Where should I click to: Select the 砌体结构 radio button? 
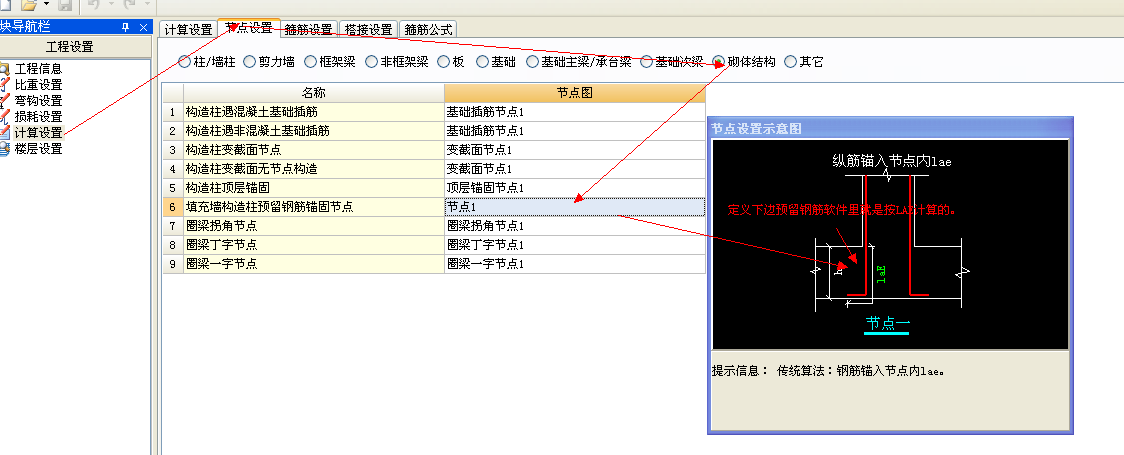click(x=718, y=62)
